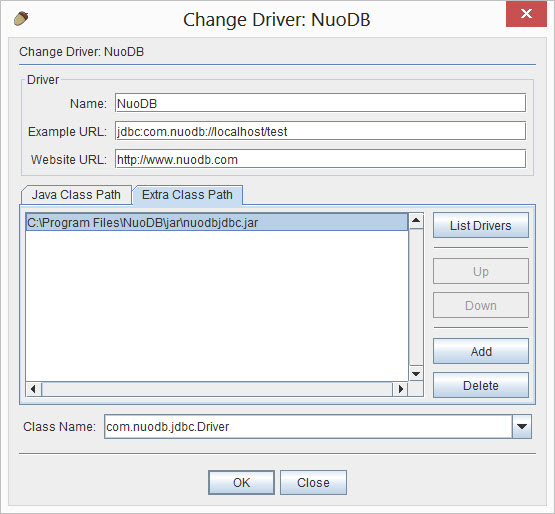Click the acorn application icon in title bar

click(21, 18)
